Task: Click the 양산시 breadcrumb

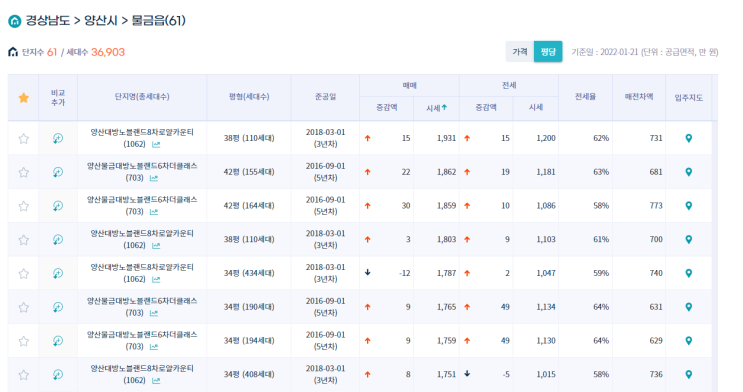Action: coord(100,20)
